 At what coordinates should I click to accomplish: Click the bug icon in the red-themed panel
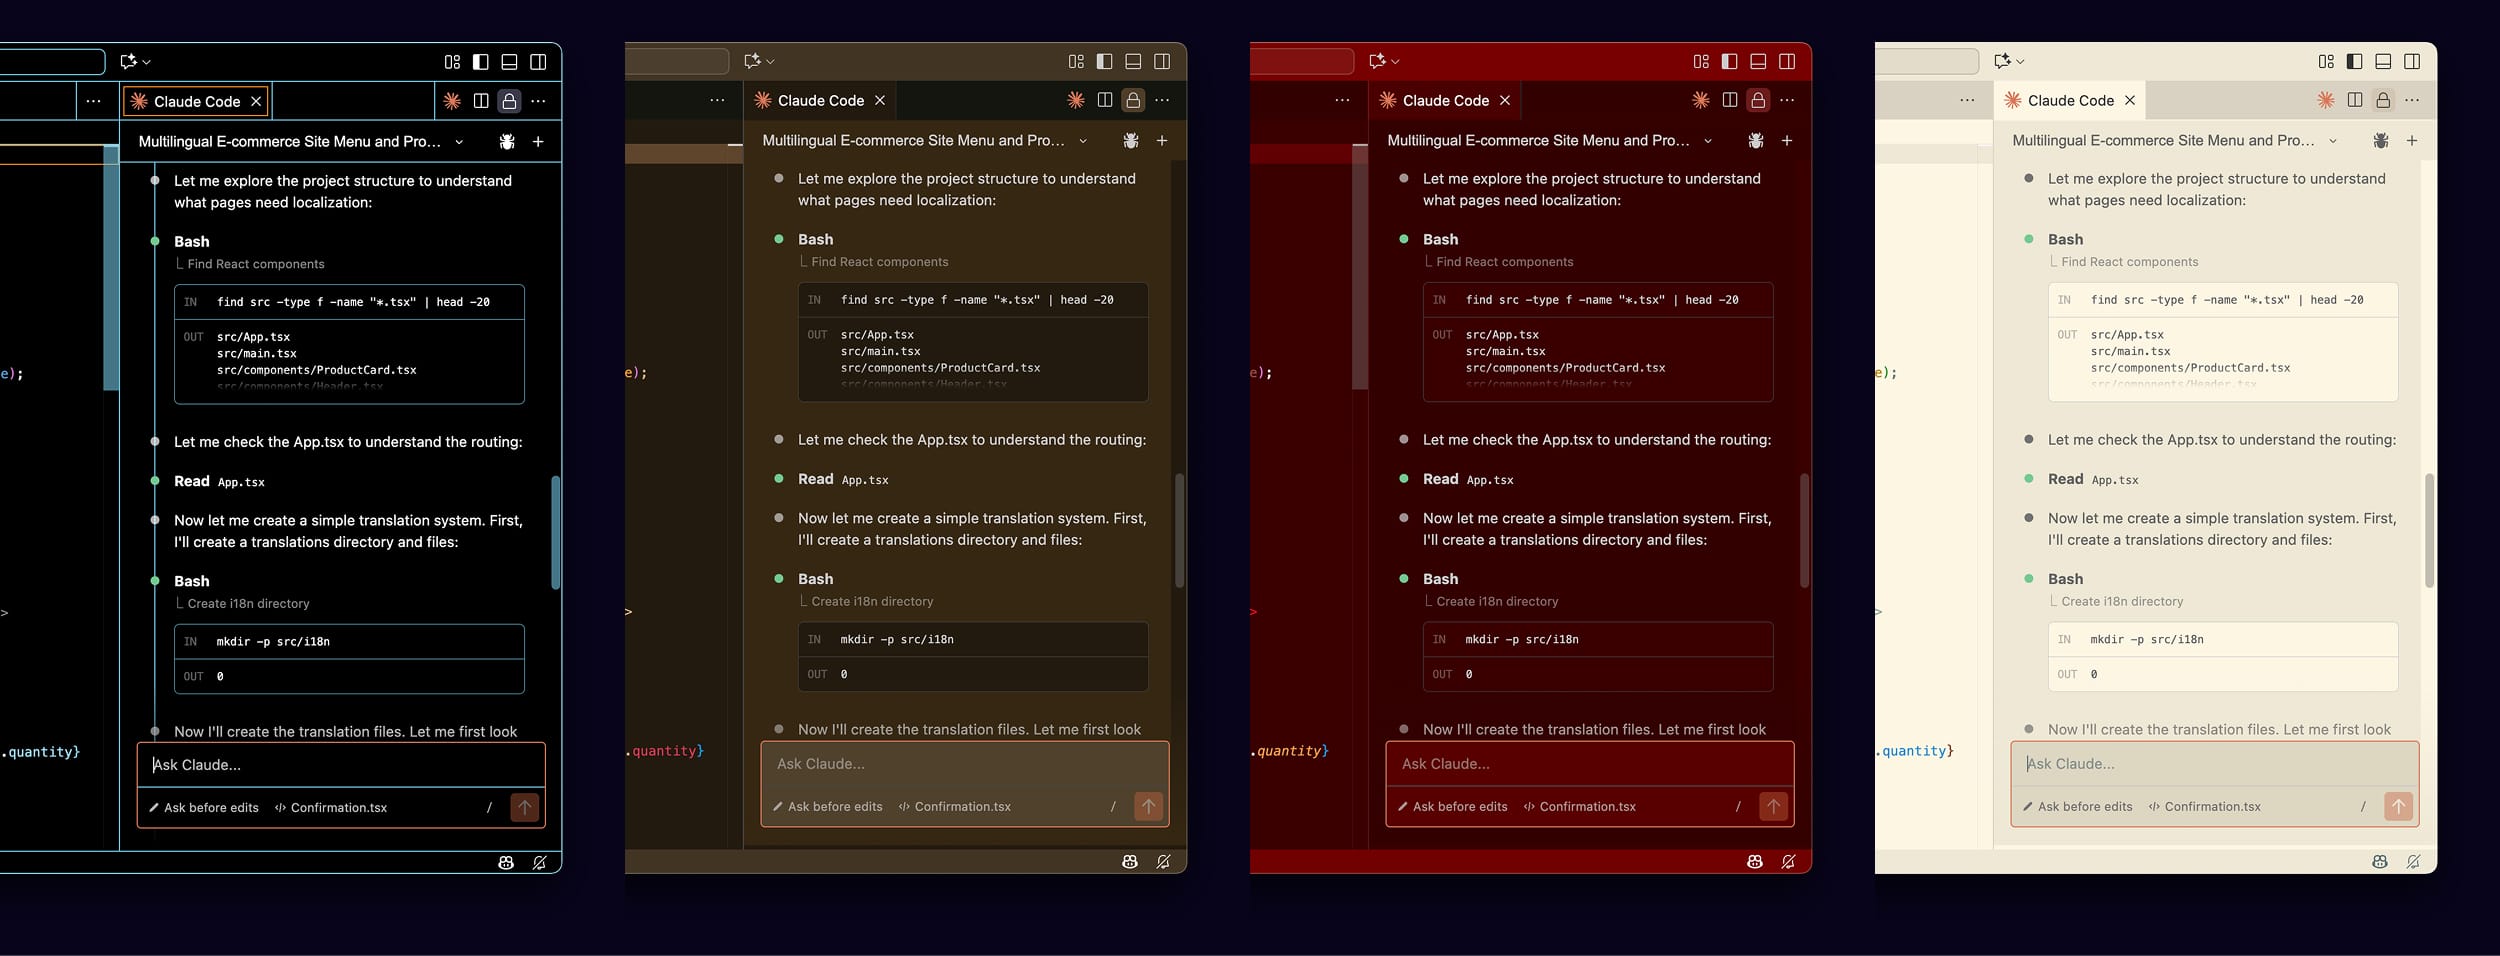tap(1755, 141)
